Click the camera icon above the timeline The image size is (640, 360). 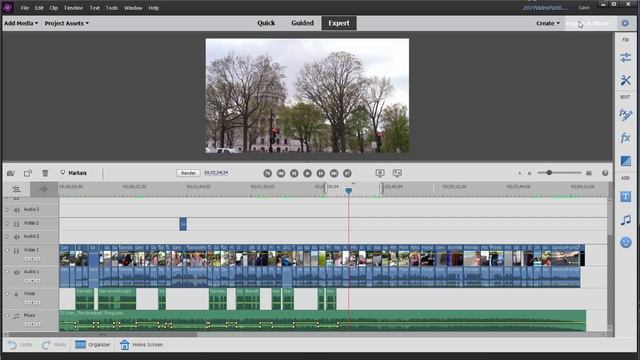11,173
